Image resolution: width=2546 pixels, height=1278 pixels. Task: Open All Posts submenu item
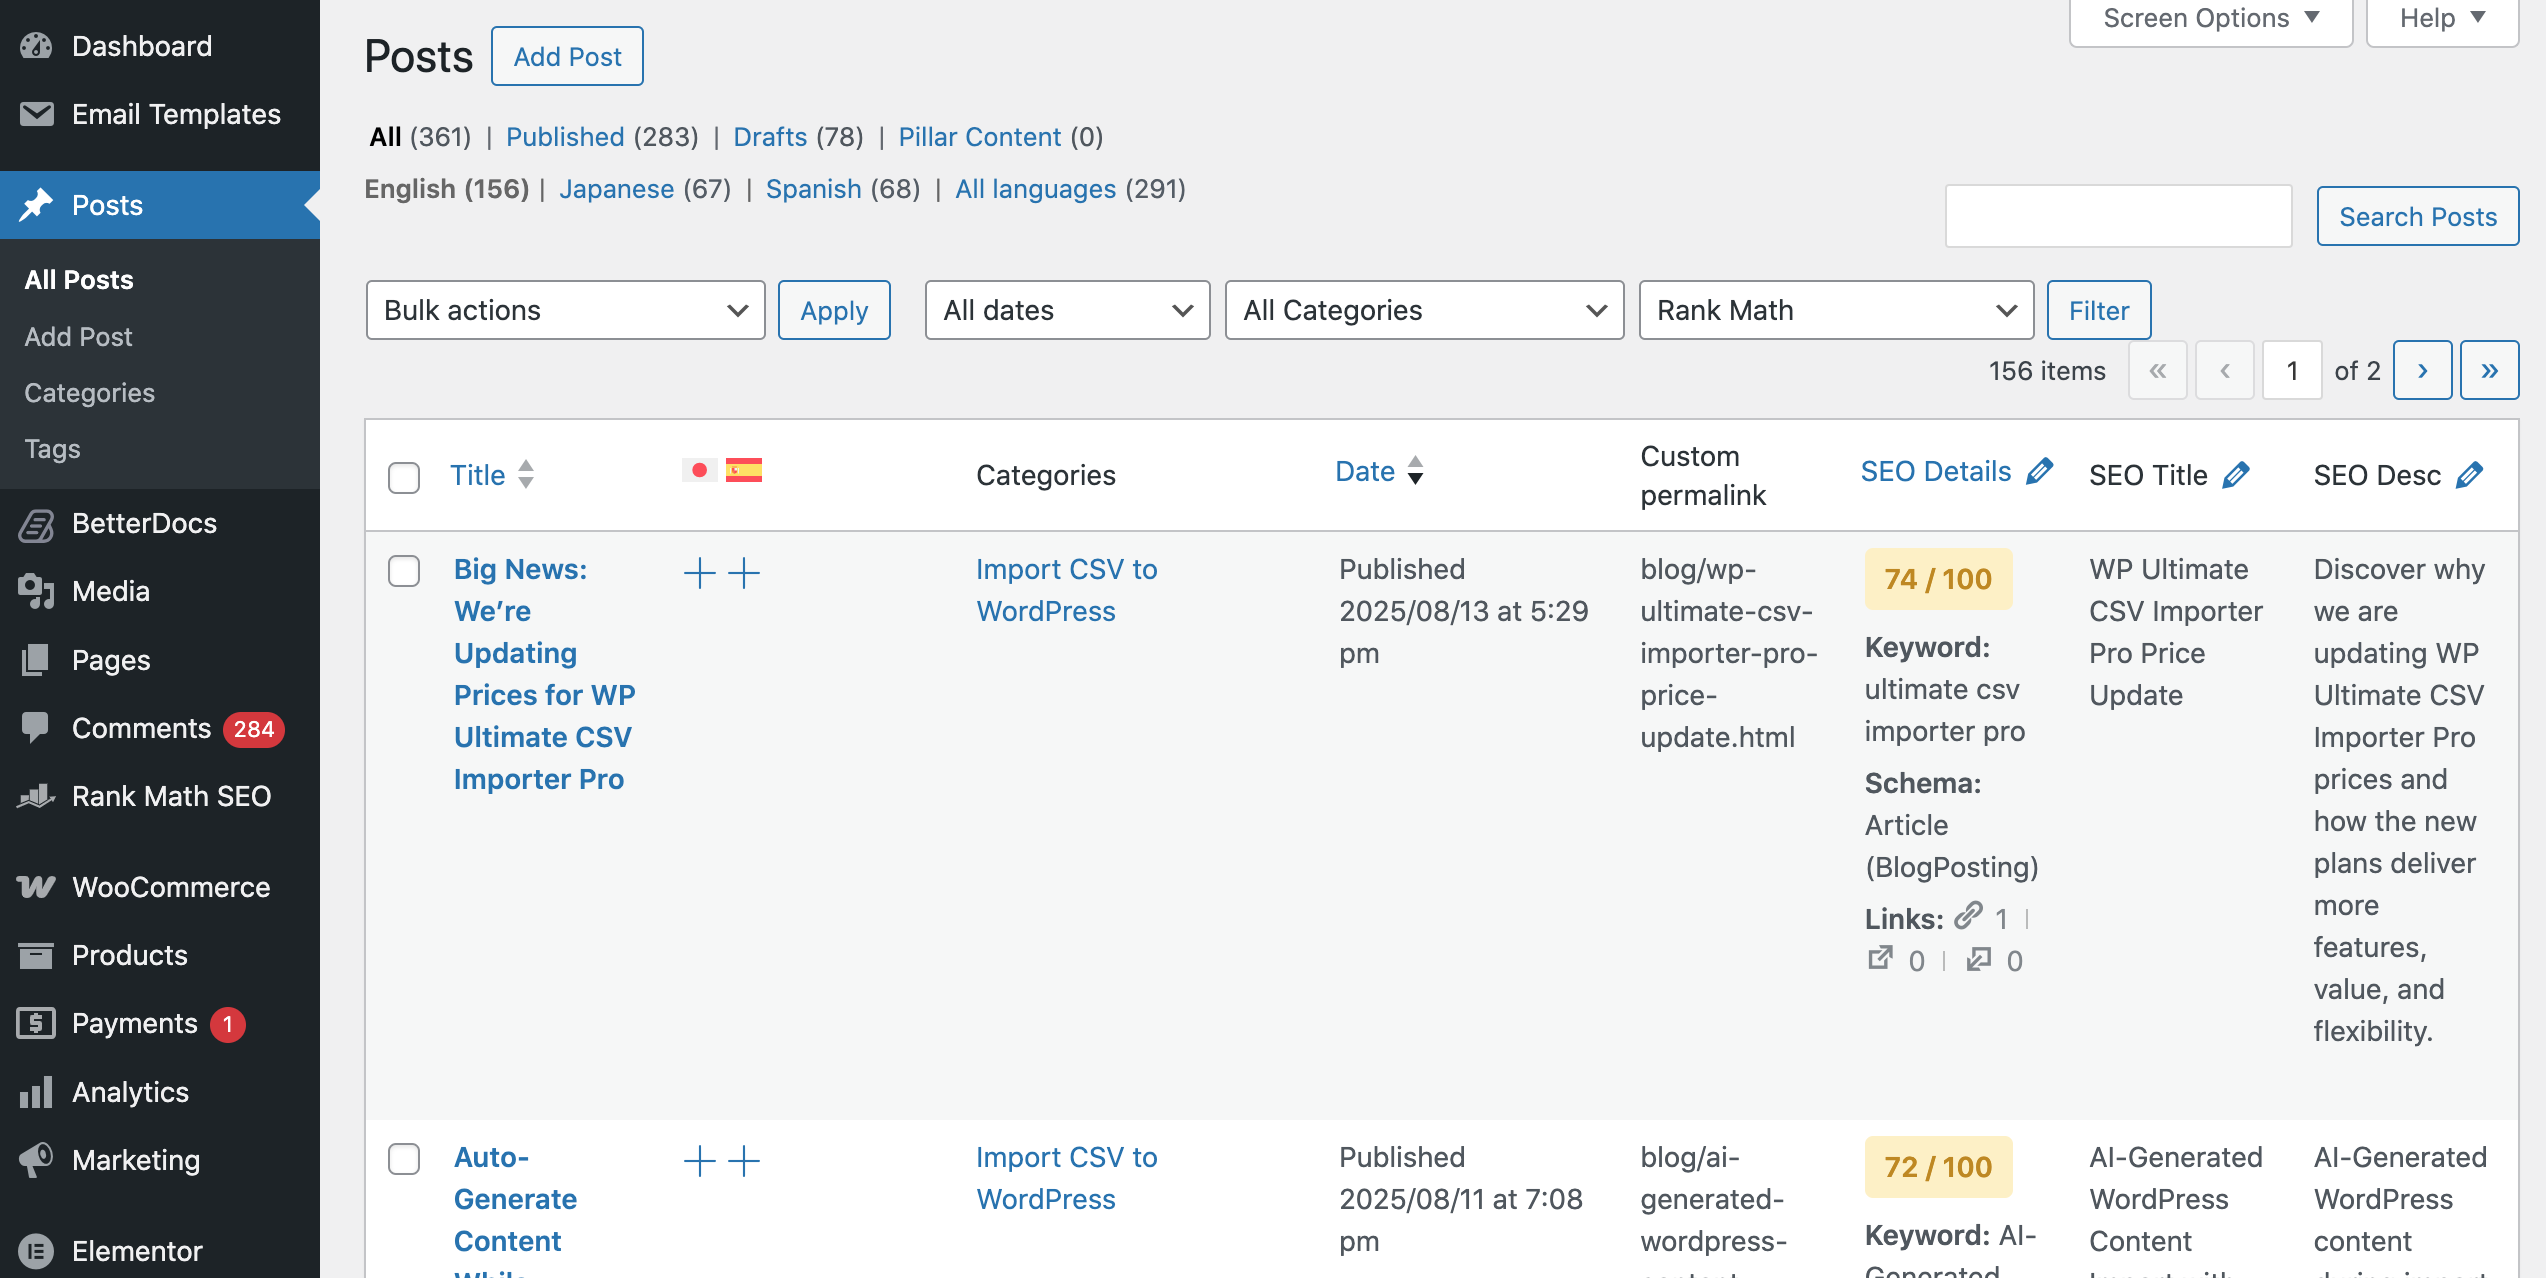[79, 280]
